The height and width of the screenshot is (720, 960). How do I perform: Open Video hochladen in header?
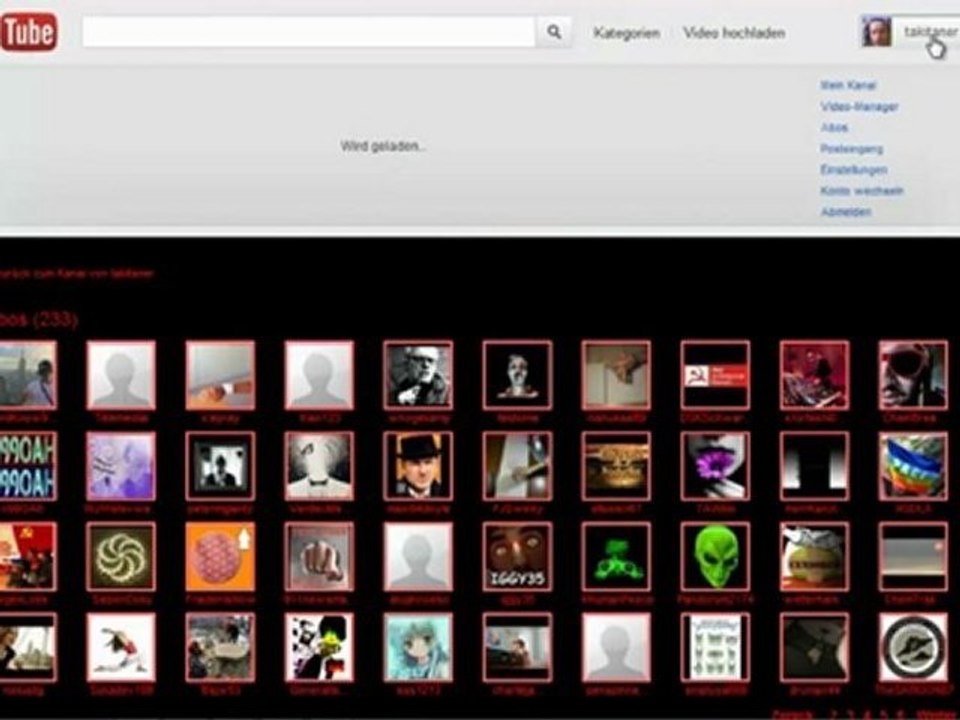coord(734,33)
